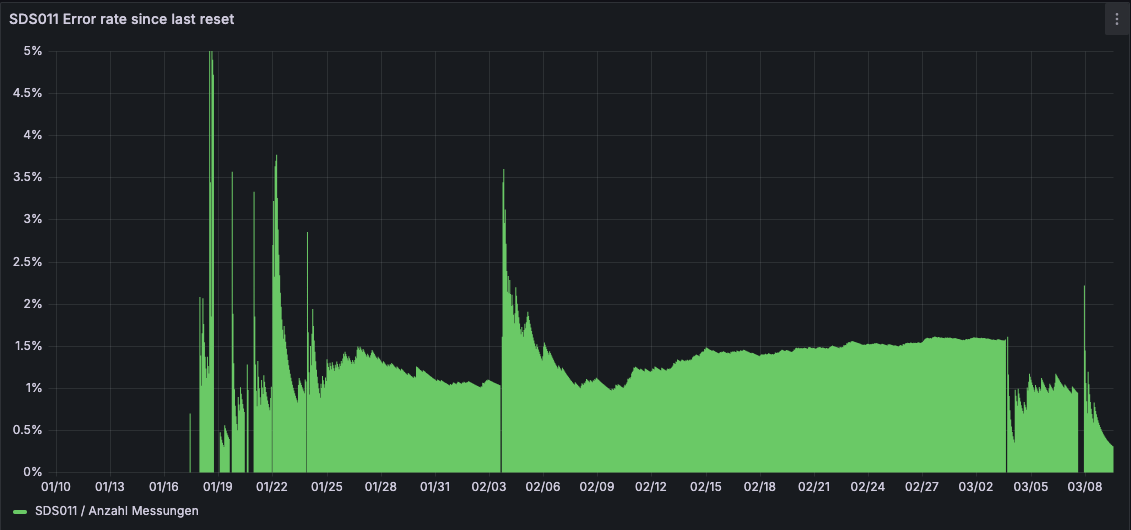Click the 4% y-axis label

click(34, 136)
